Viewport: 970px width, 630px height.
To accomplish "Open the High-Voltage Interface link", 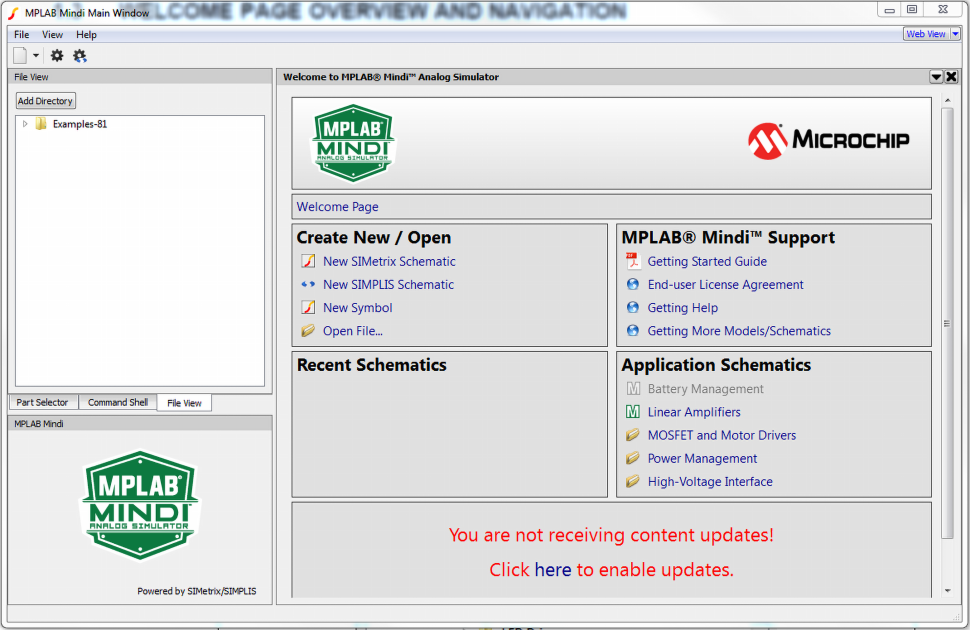I will (710, 481).
